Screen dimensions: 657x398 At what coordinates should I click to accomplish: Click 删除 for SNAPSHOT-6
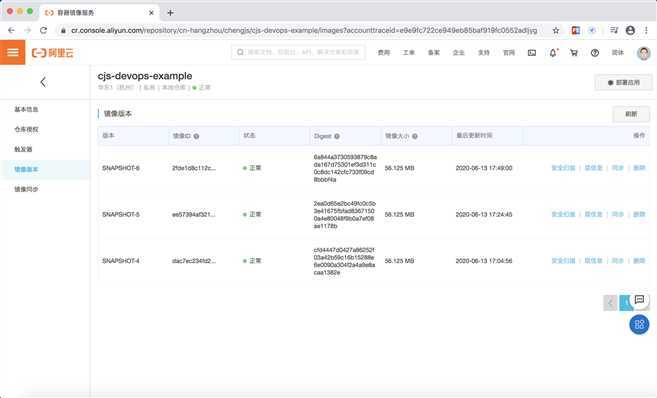639,168
